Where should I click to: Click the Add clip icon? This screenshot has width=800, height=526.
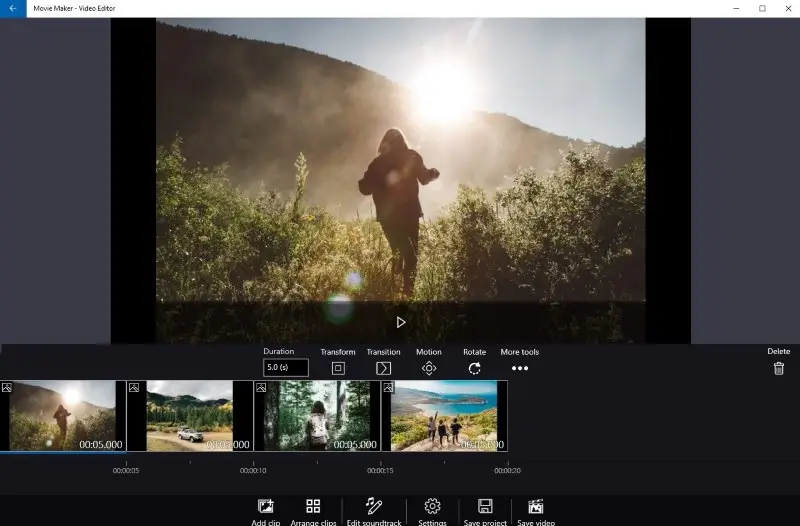tap(265, 506)
